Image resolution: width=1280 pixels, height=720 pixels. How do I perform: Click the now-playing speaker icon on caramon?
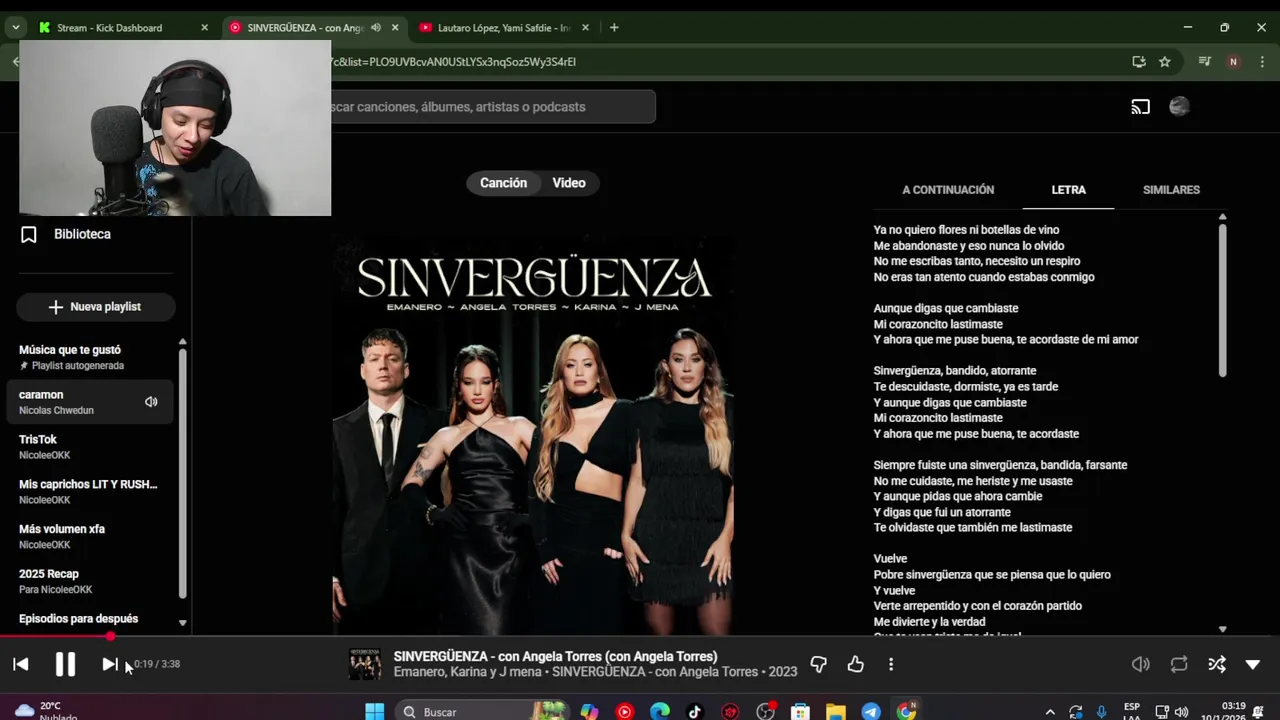tap(151, 402)
